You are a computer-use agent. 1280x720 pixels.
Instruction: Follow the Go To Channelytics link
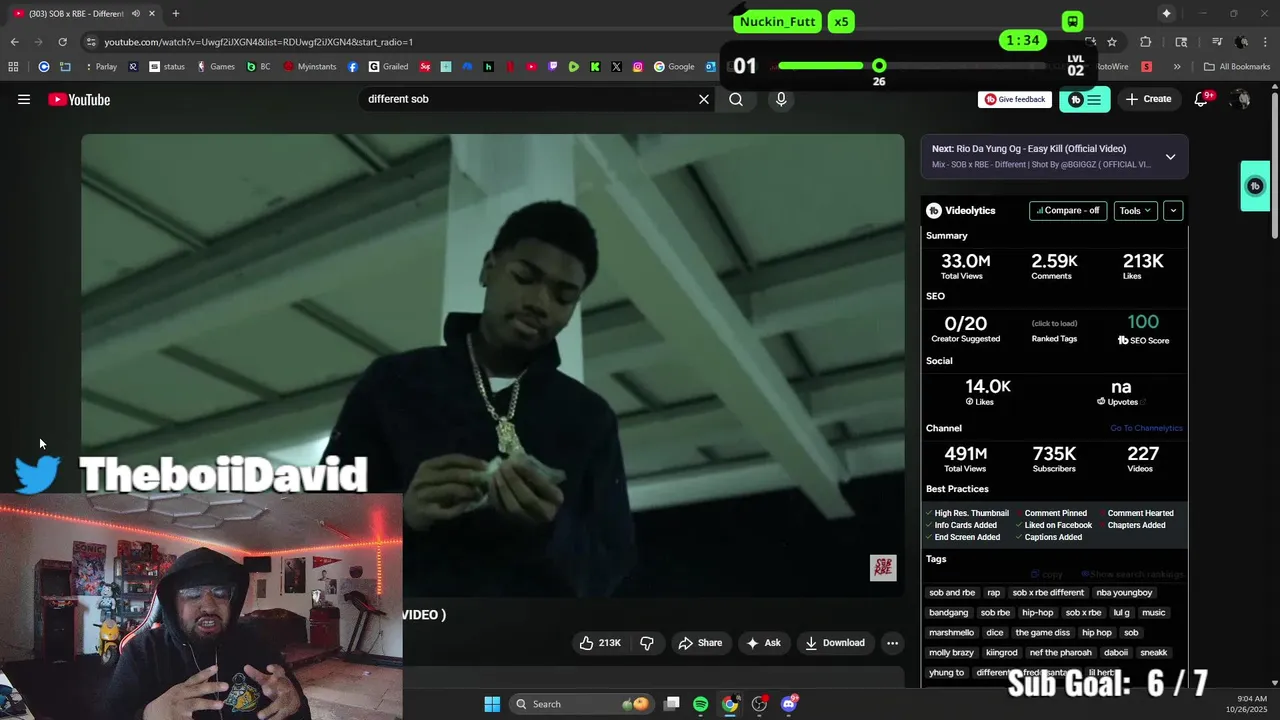pos(1146,428)
